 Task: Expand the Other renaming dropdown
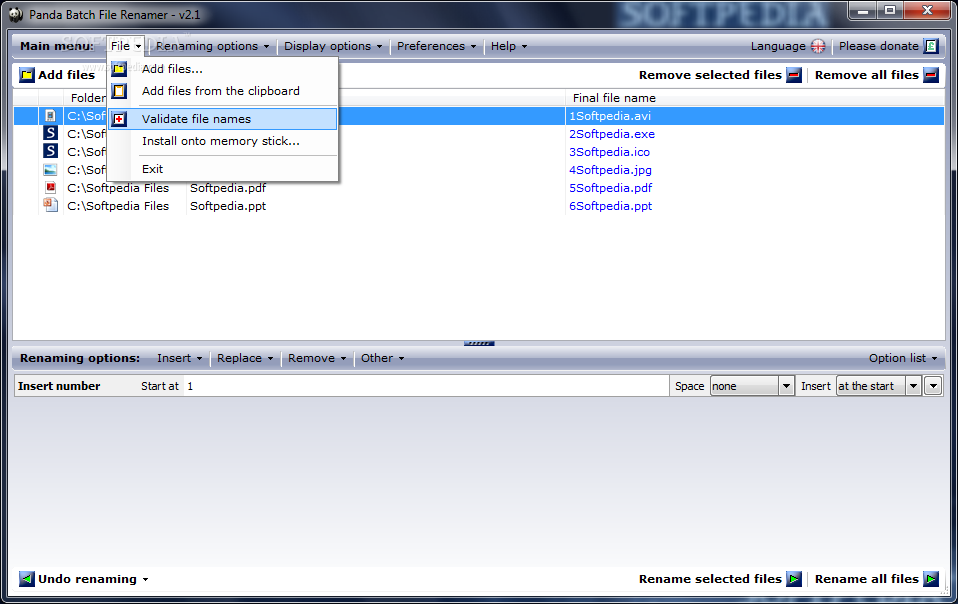click(x=382, y=358)
